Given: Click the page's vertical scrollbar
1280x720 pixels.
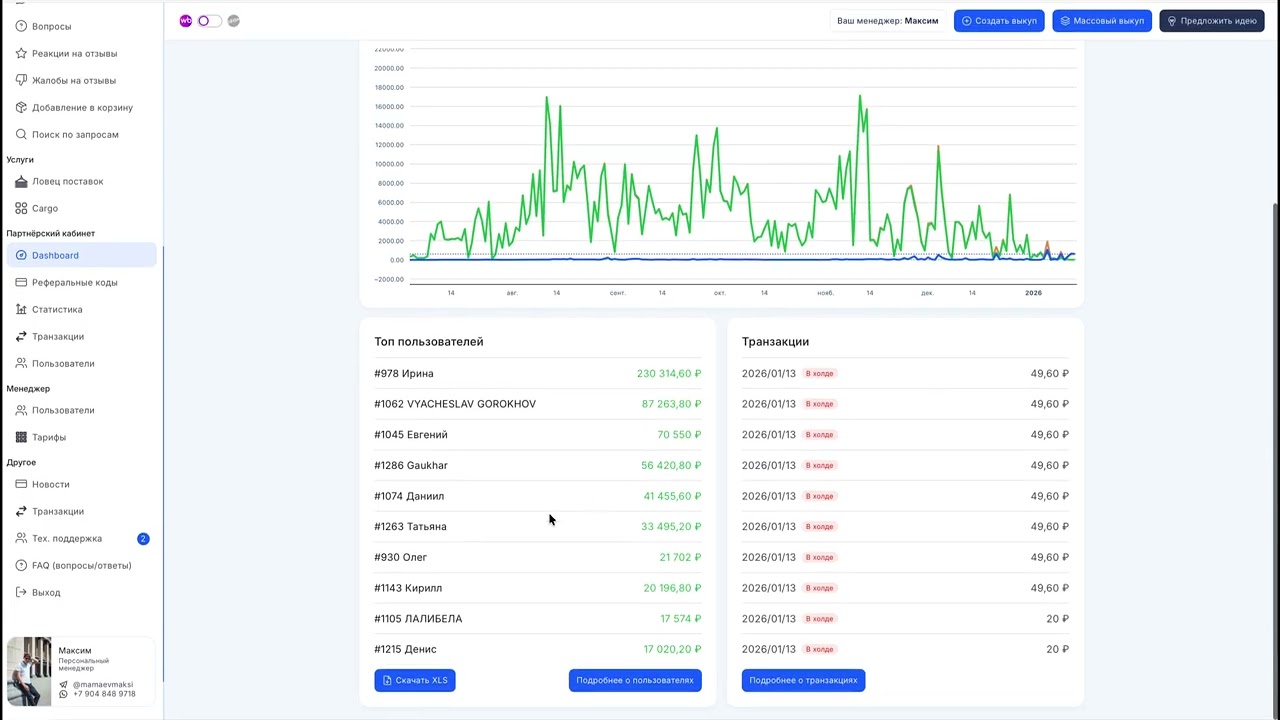Looking at the screenshot, I should tap(1275, 400).
